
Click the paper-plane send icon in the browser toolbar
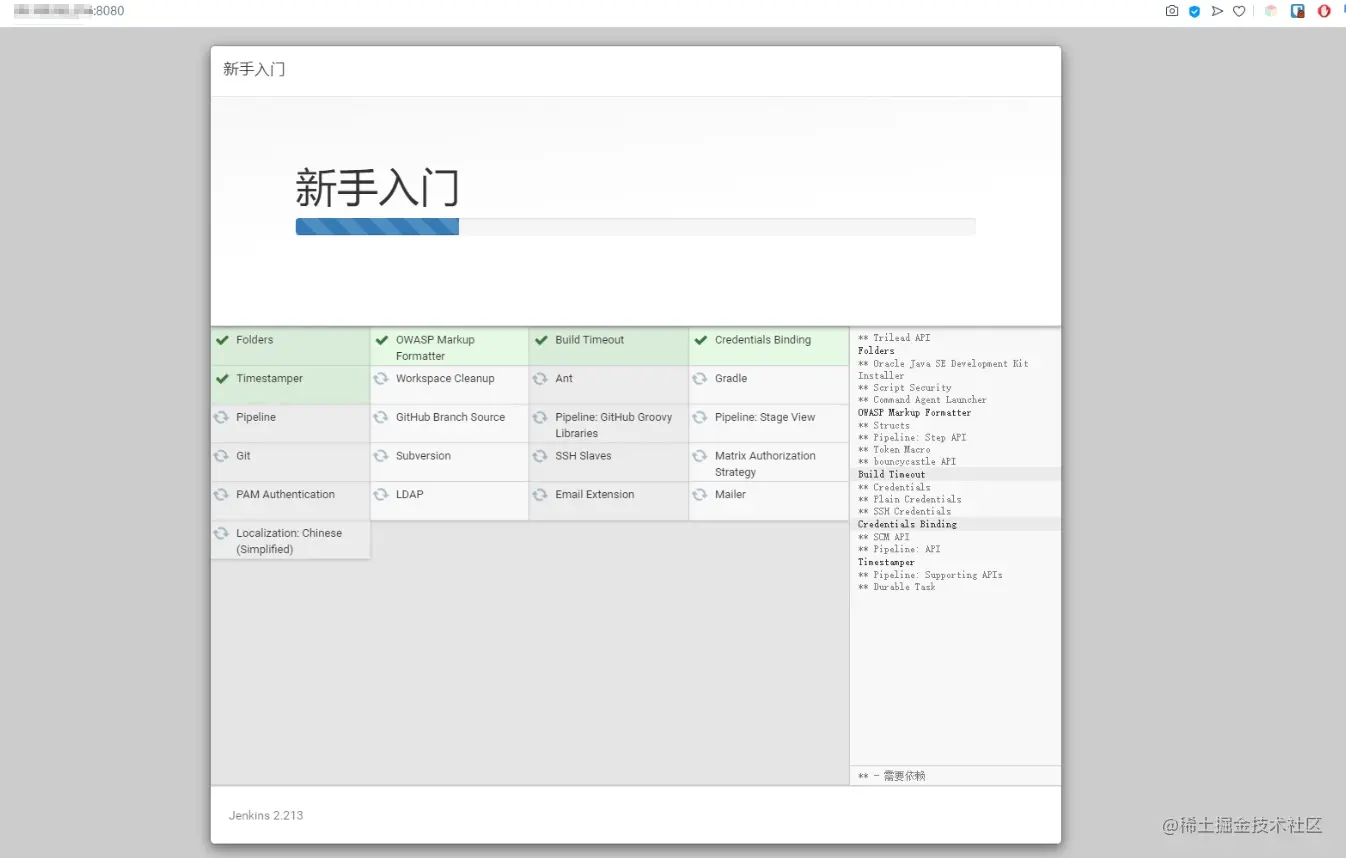click(1217, 11)
